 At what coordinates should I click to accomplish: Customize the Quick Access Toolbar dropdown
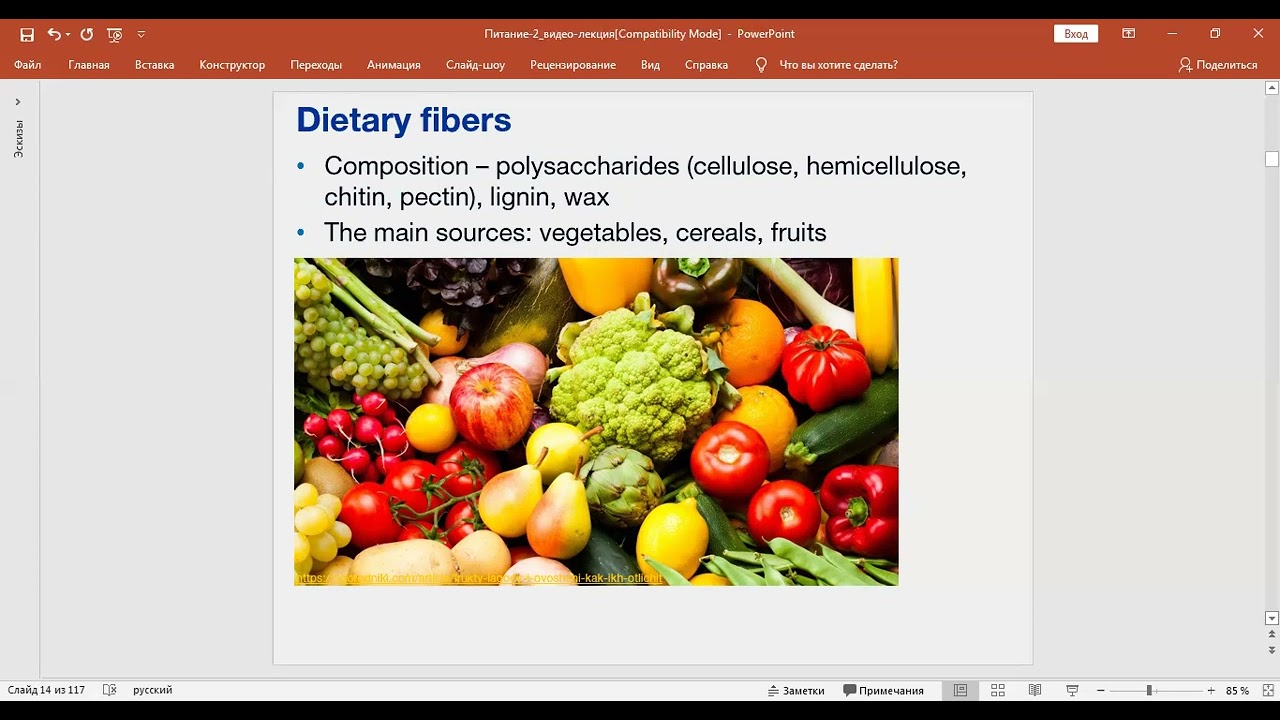141,34
